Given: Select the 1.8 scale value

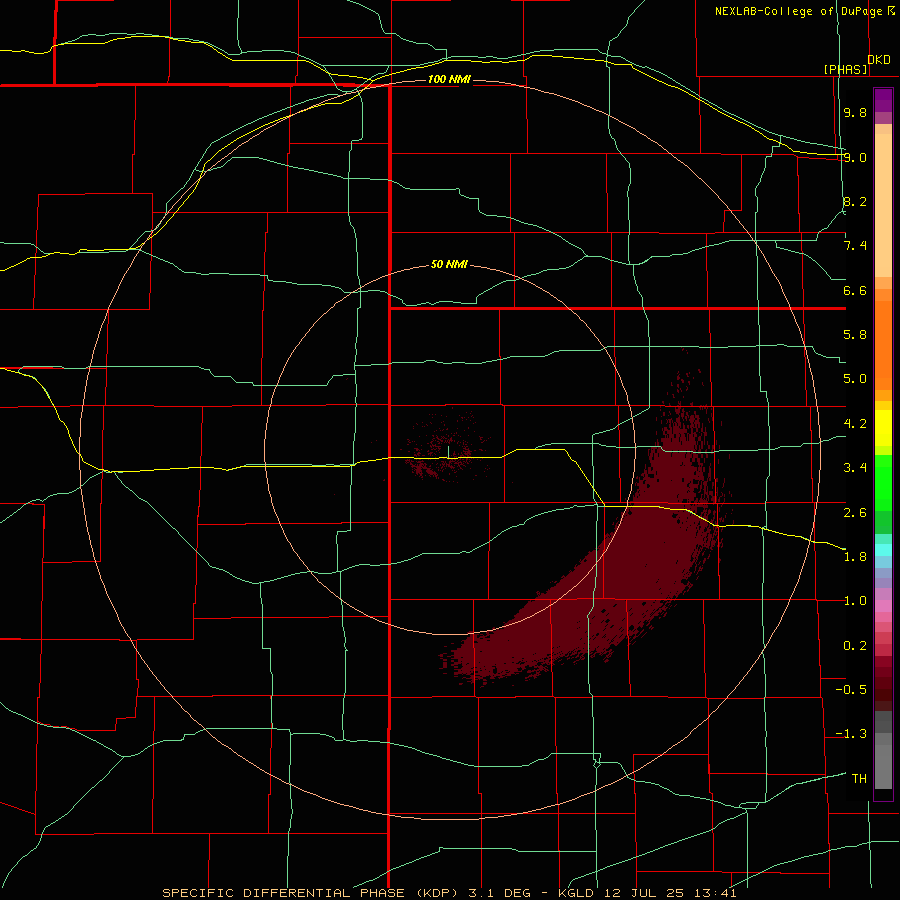Looking at the screenshot, I should 855,557.
